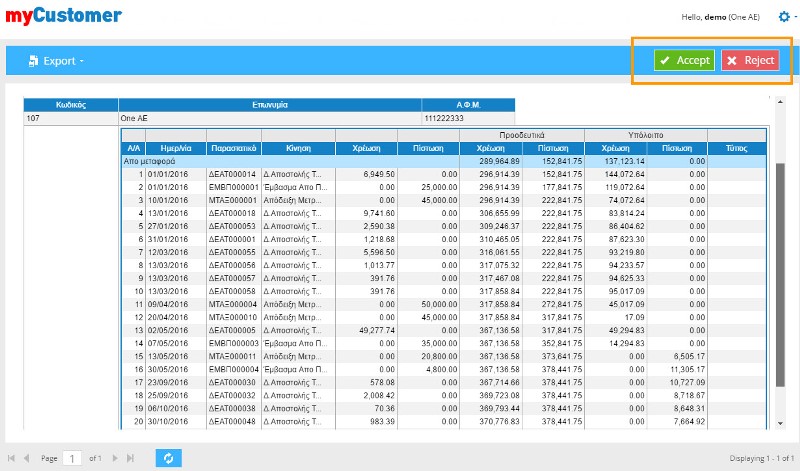Click the next page arrow icon

[x=116, y=457]
